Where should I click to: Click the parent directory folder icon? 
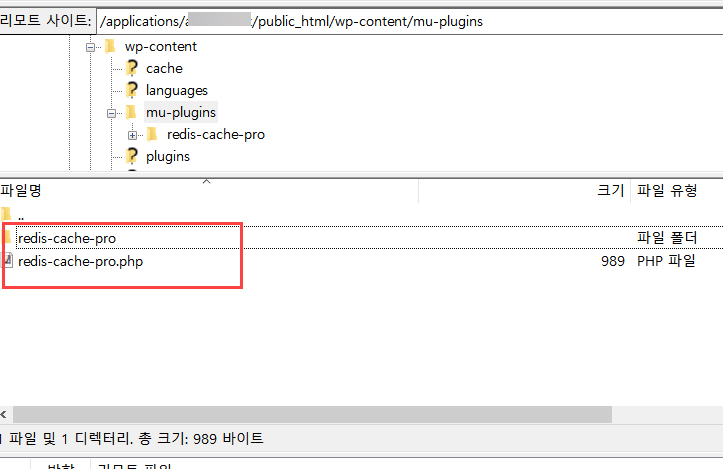click(x=6, y=214)
